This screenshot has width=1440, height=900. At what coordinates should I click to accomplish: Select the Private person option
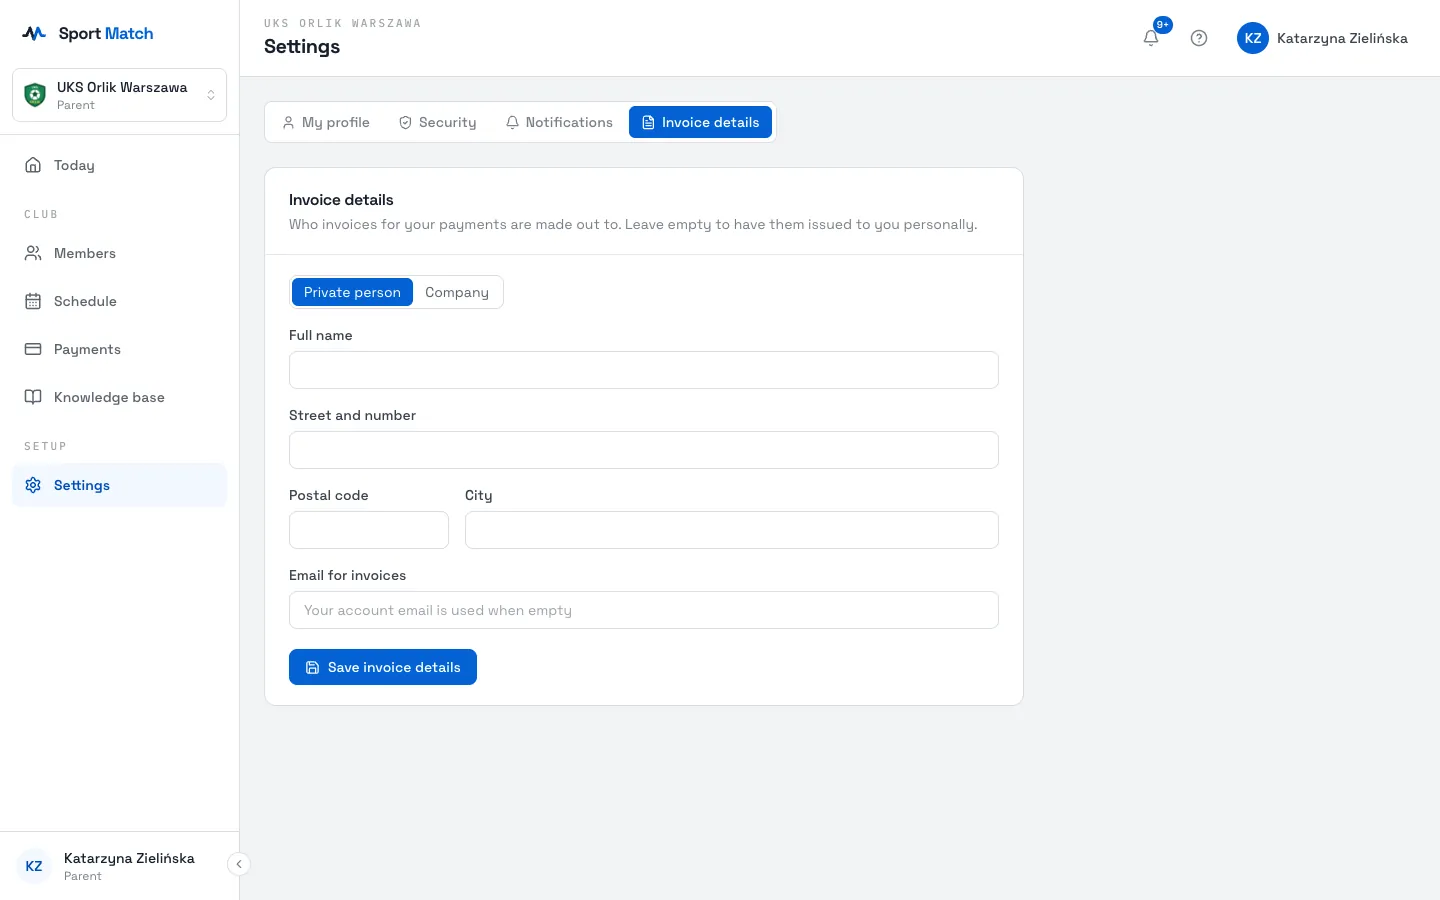pos(352,292)
